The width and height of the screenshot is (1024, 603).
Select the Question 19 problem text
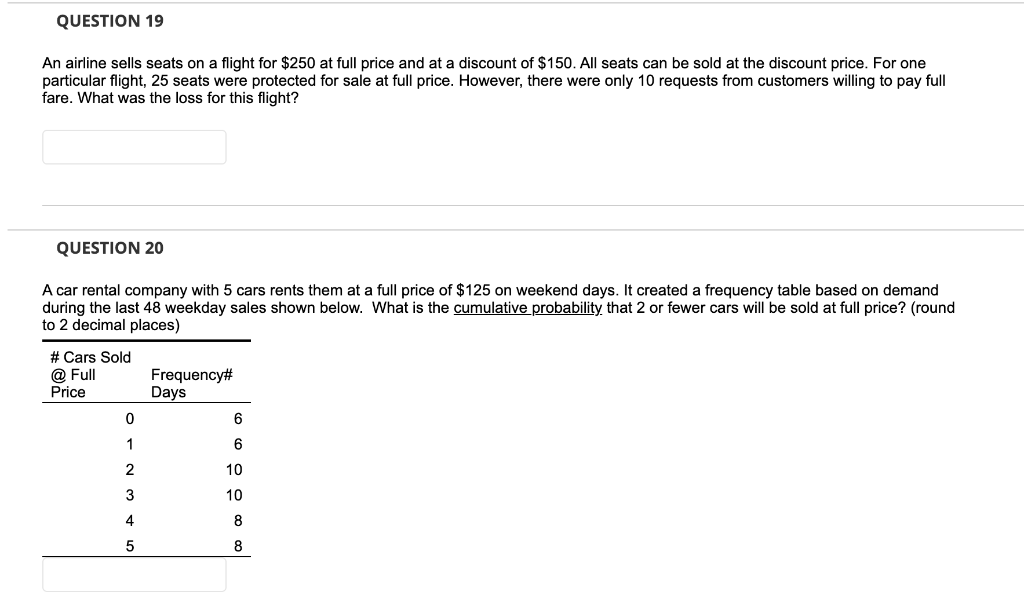pyautogui.click(x=494, y=80)
